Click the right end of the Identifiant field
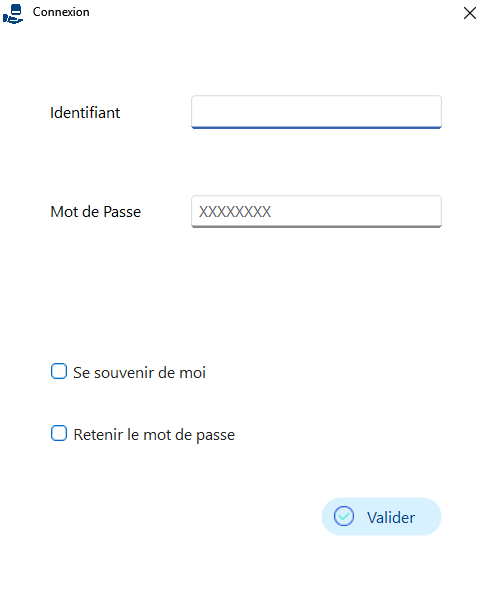The image size is (487, 609). coord(431,112)
